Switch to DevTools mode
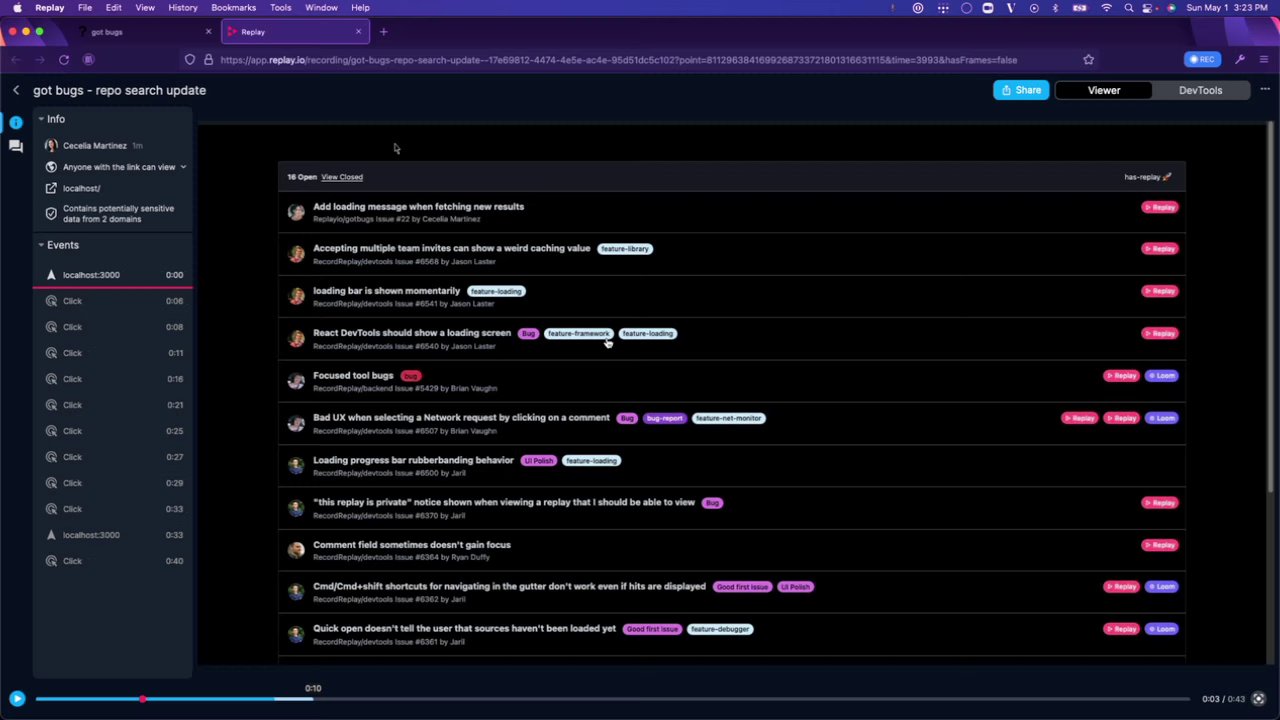This screenshot has width=1280, height=720. 1200,90
